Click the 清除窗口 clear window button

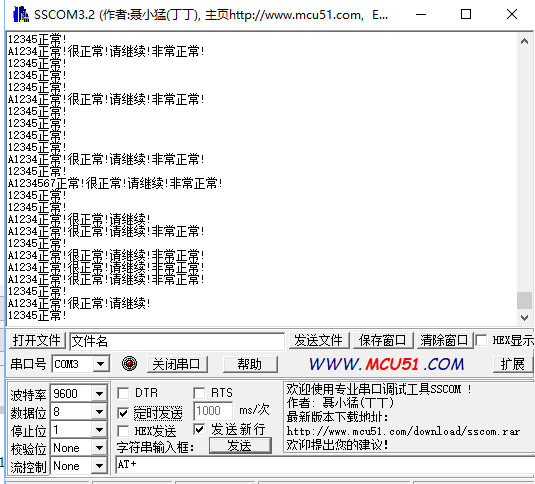coord(445,340)
